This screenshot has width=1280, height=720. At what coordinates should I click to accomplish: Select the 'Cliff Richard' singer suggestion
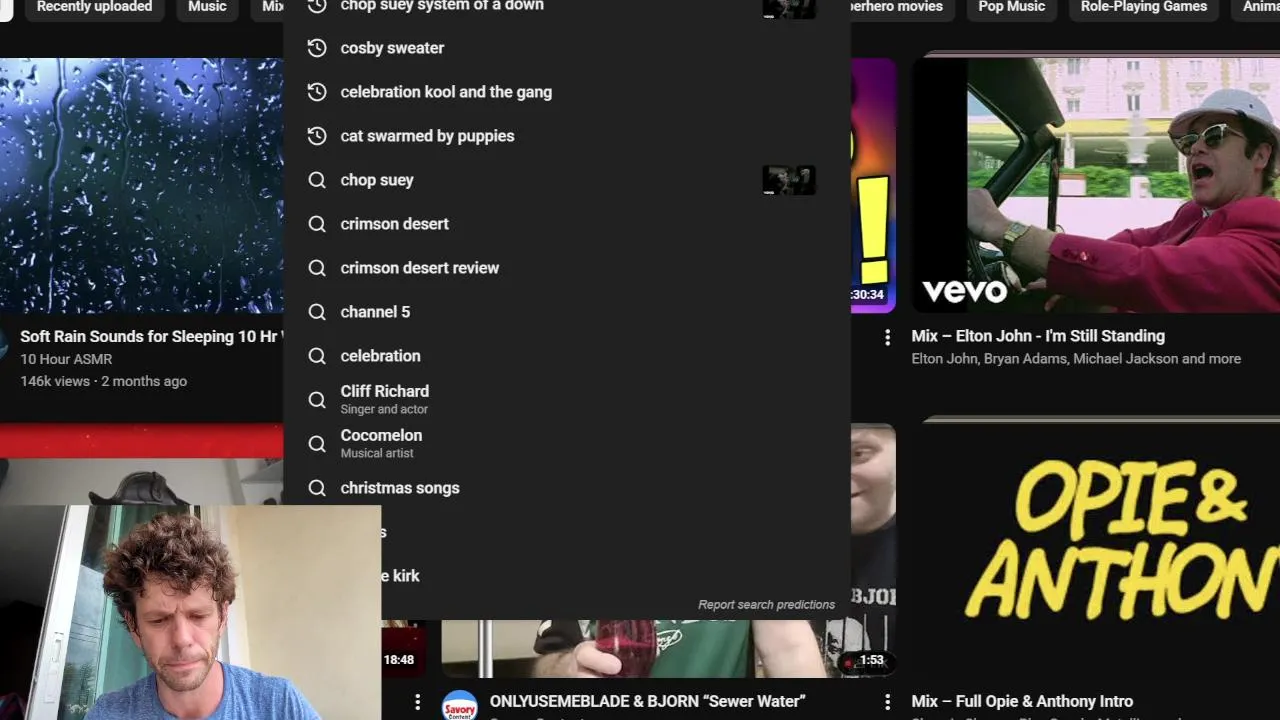click(567, 400)
